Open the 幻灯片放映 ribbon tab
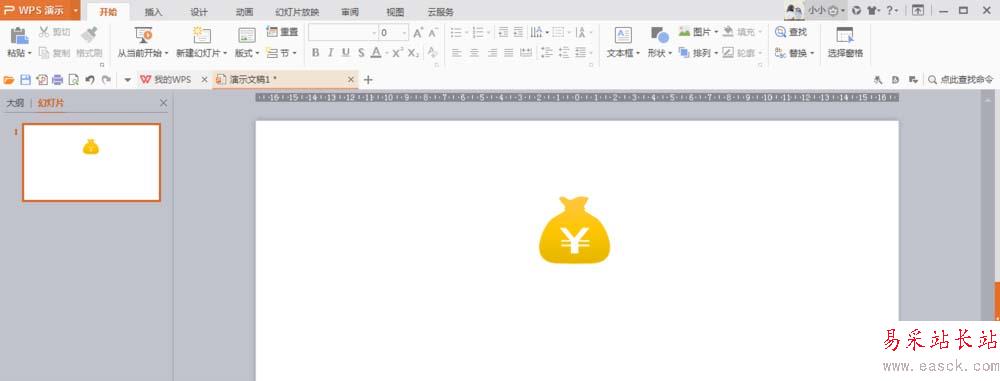Image resolution: width=1000 pixels, height=381 pixels. pos(297,12)
